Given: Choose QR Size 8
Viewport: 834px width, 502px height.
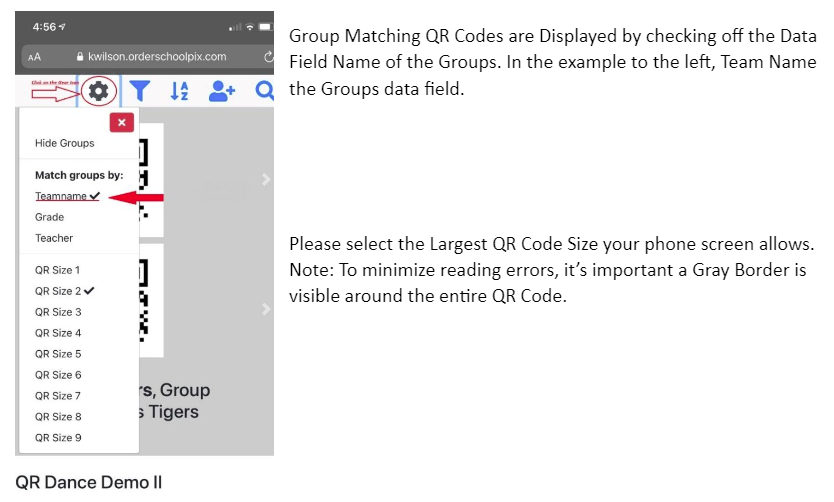Looking at the screenshot, I should [58, 416].
